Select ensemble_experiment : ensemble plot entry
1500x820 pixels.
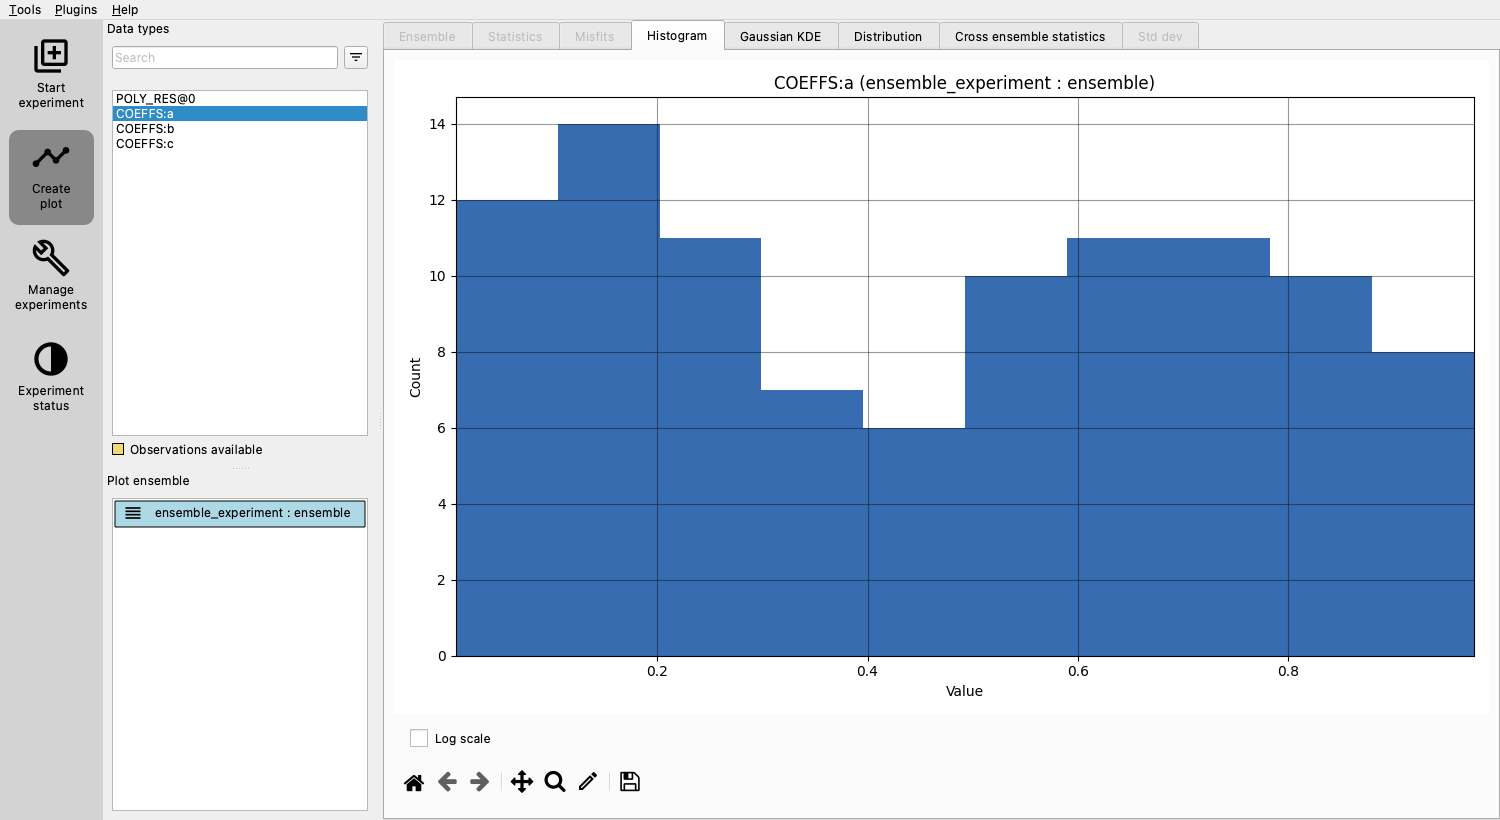pyautogui.click(x=240, y=513)
